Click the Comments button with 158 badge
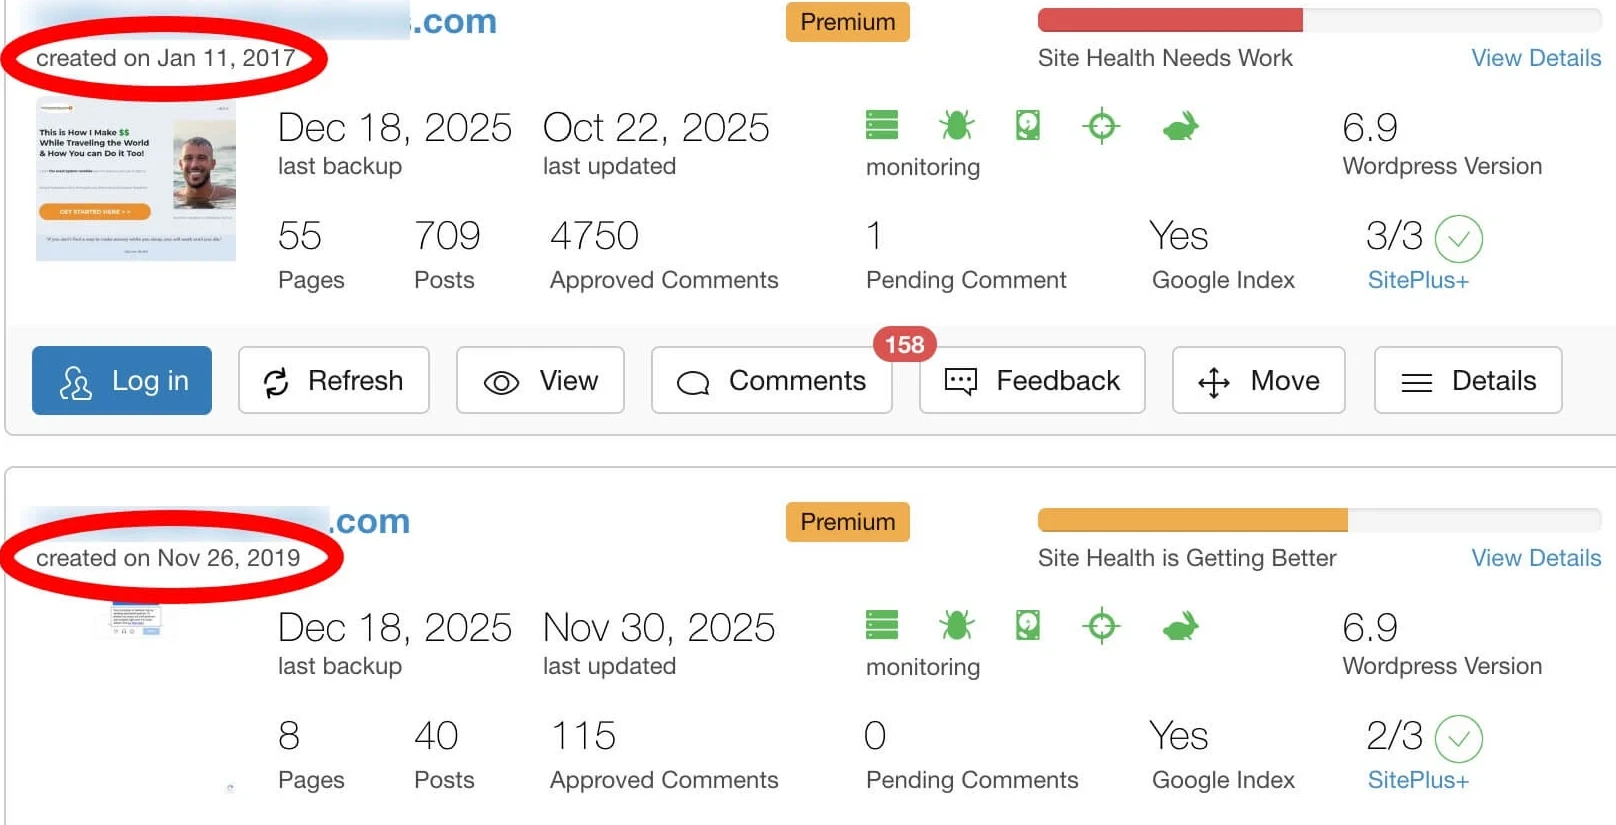The height and width of the screenshot is (825, 1616). coord(771,380)
